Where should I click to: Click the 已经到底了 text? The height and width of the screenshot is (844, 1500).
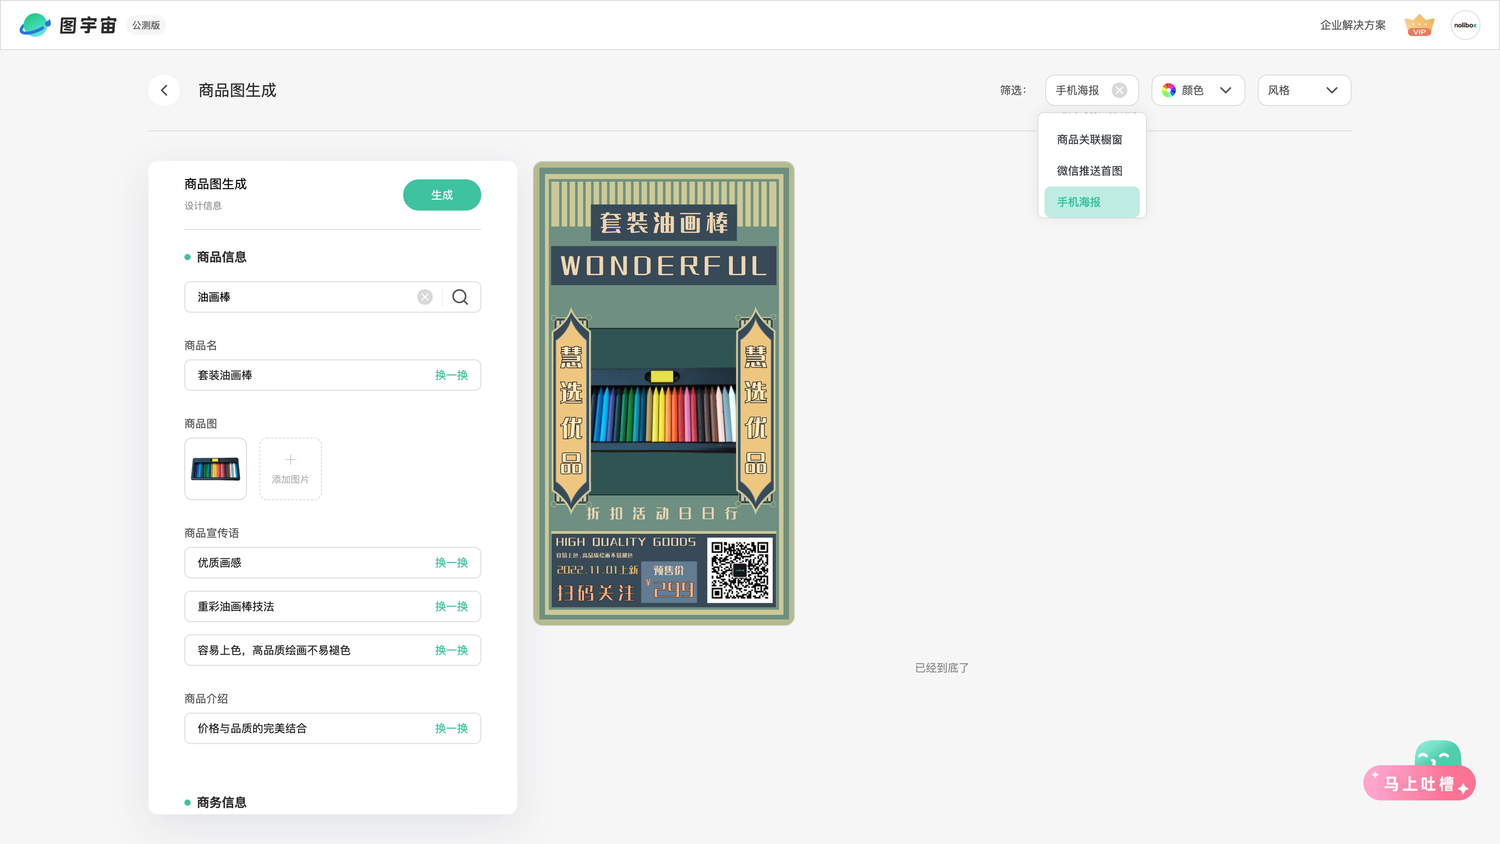point(942,668)
